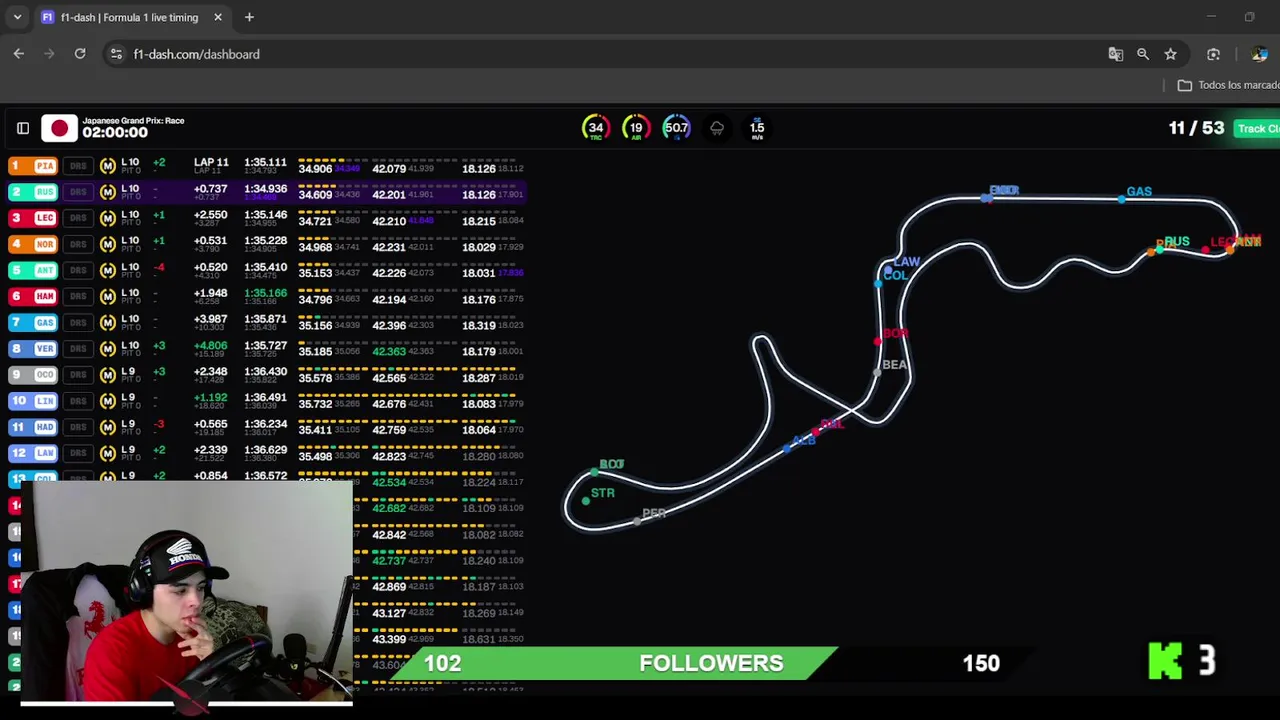Click the medium tyre icon for PIA
Image resolution: width=1280 pixels, height=720 pixels.
click(x=108, y=166)
